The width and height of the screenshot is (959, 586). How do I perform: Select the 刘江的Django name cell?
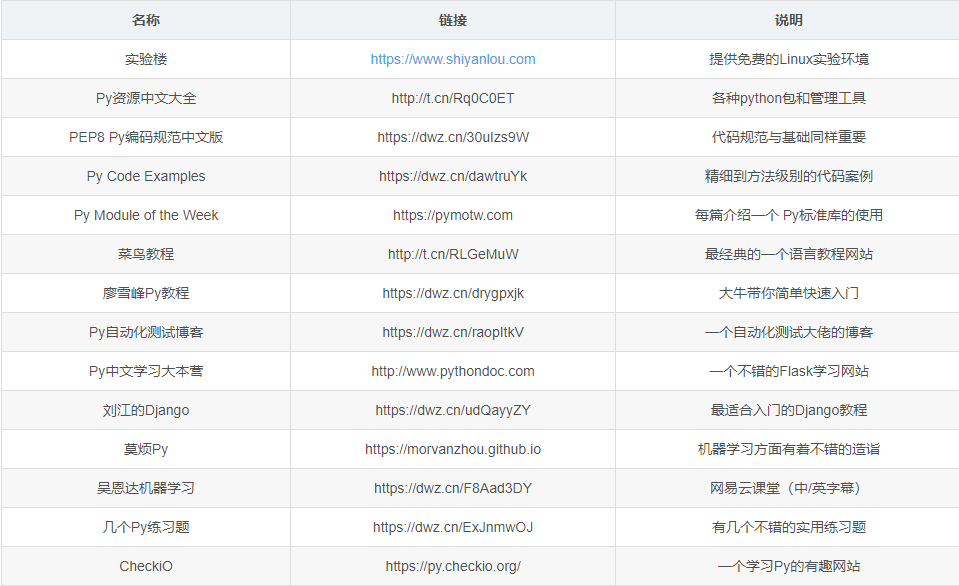point(146,410)
